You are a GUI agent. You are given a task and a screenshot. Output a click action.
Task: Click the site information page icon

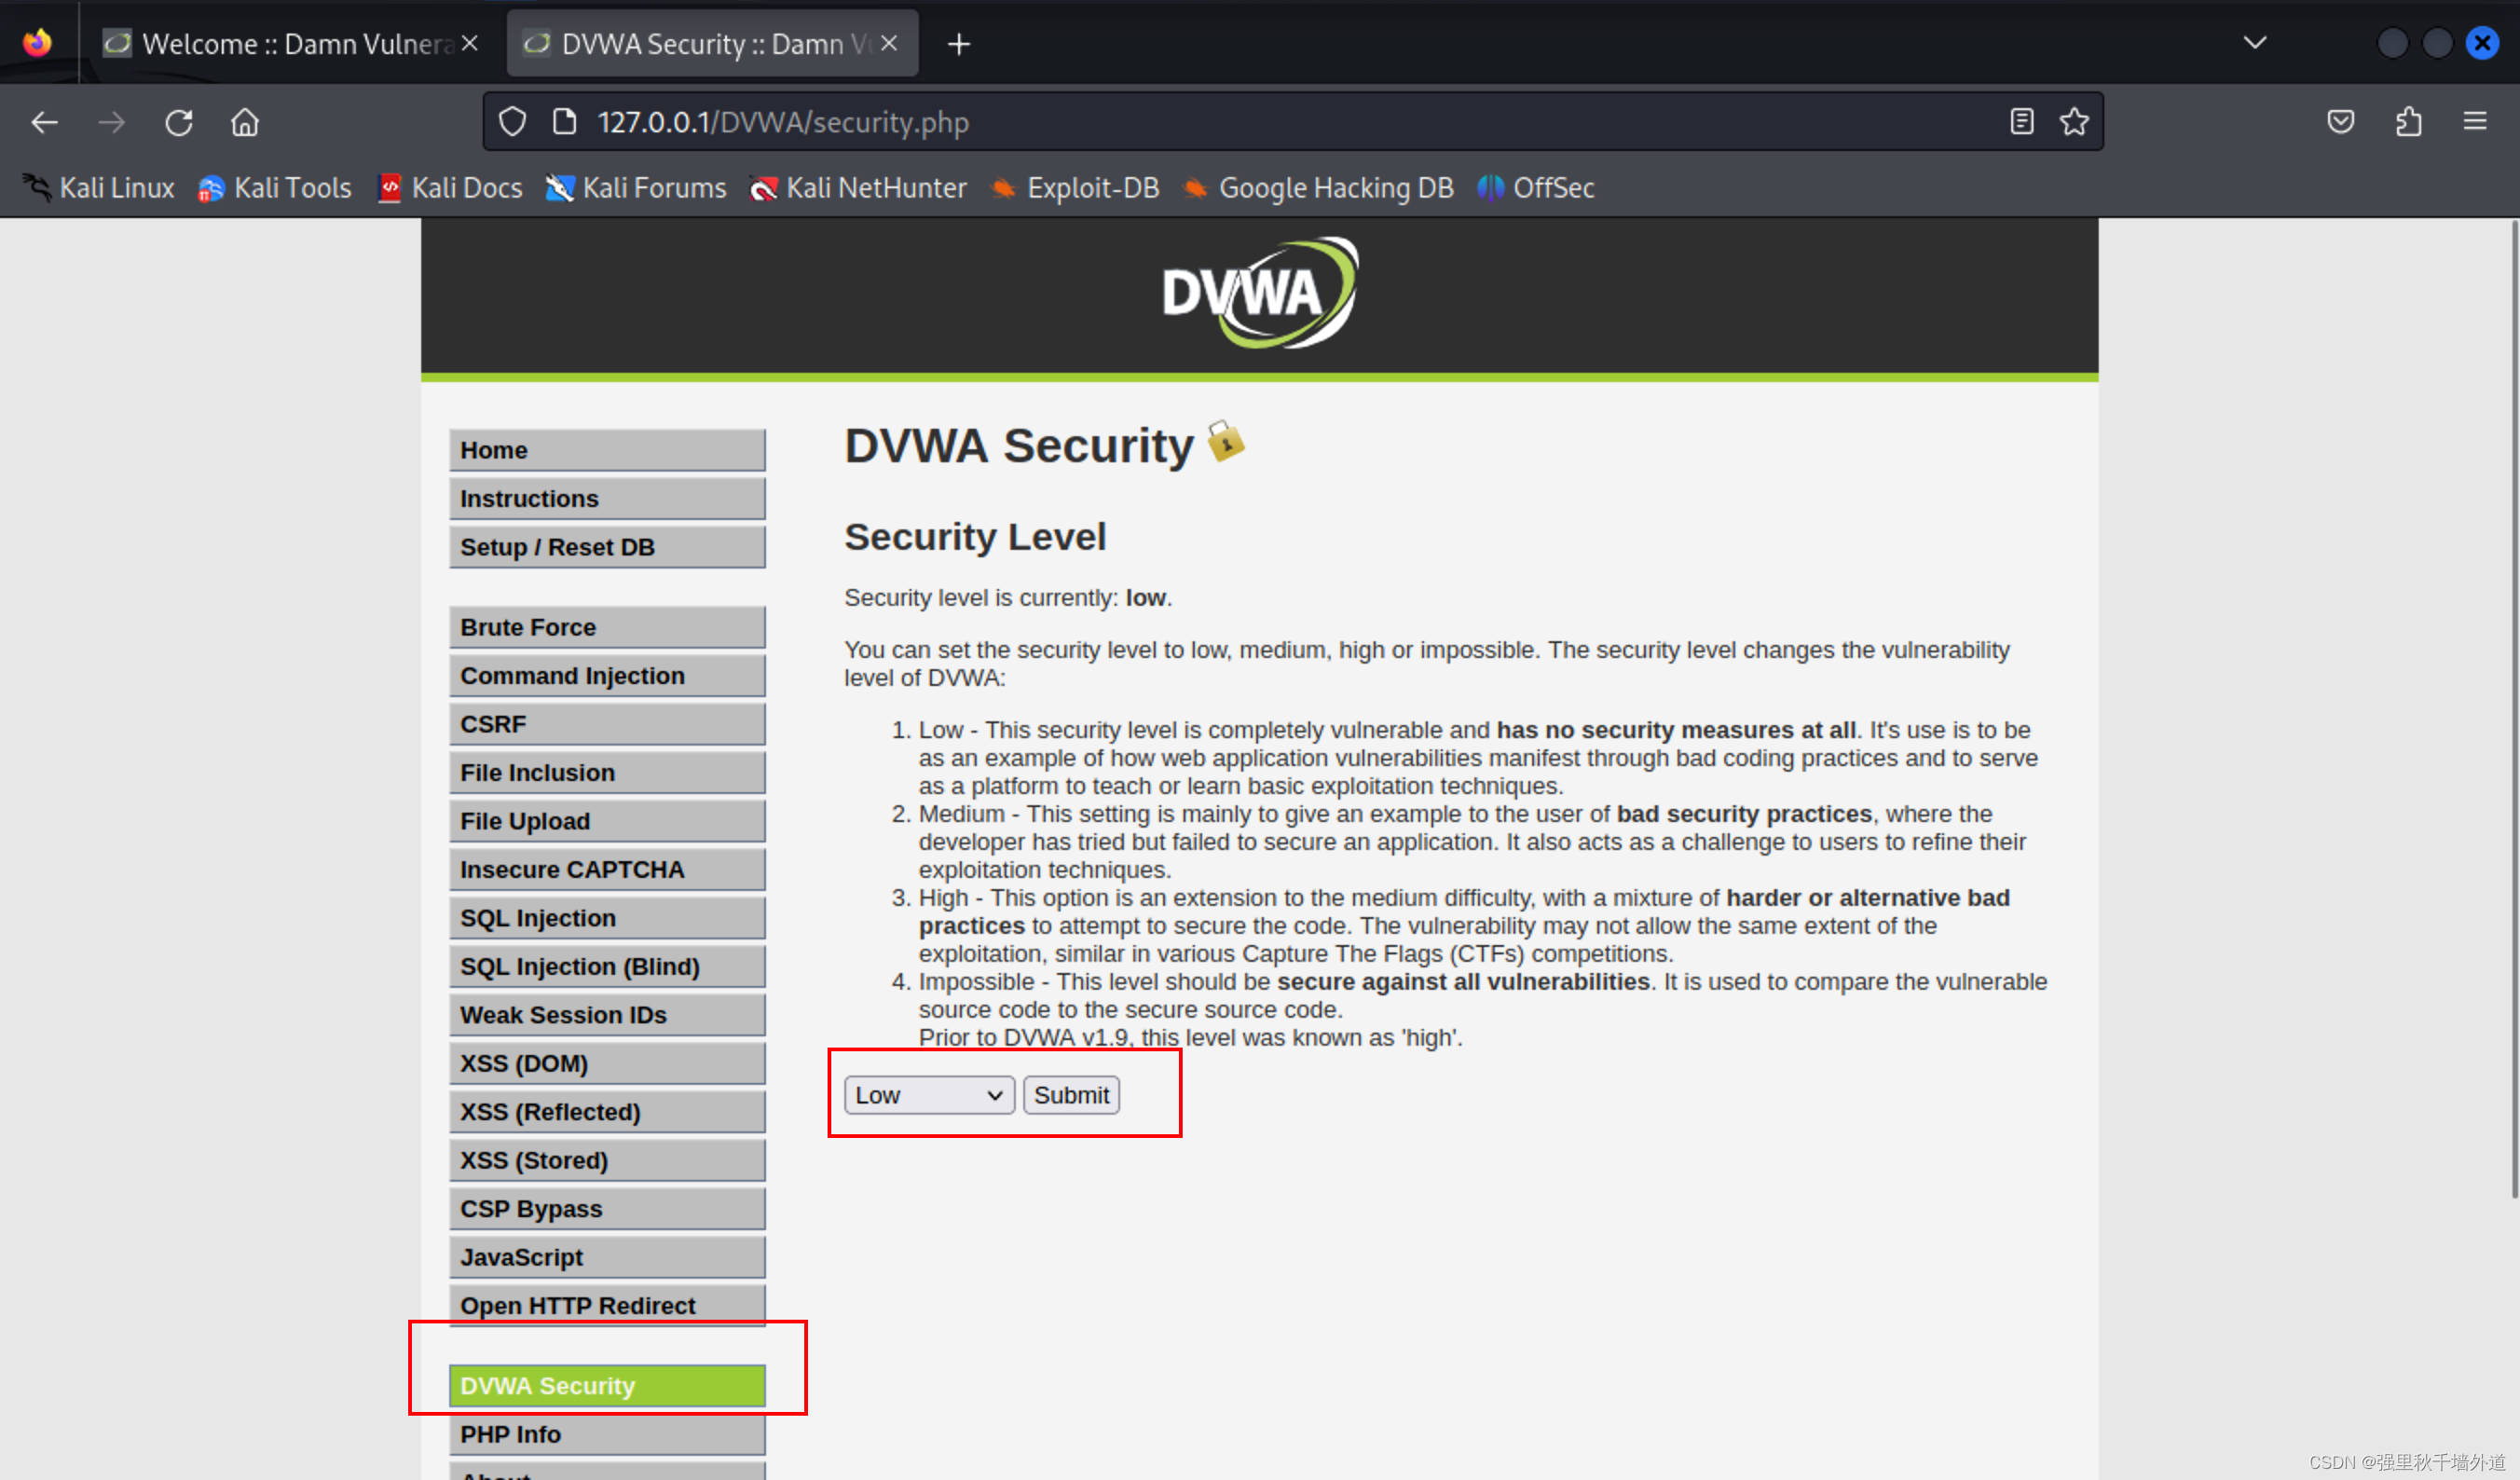pos(564,122)
